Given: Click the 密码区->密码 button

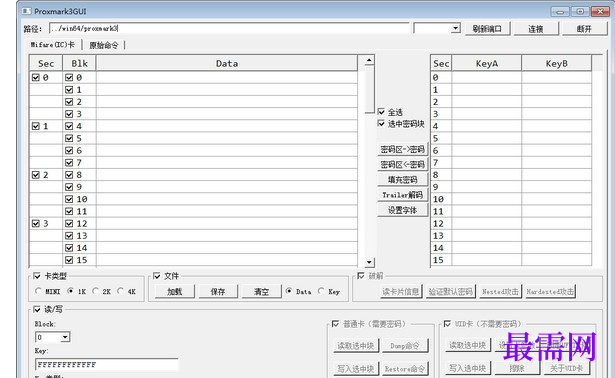Looking at the screenshot, I should [402, 149].
